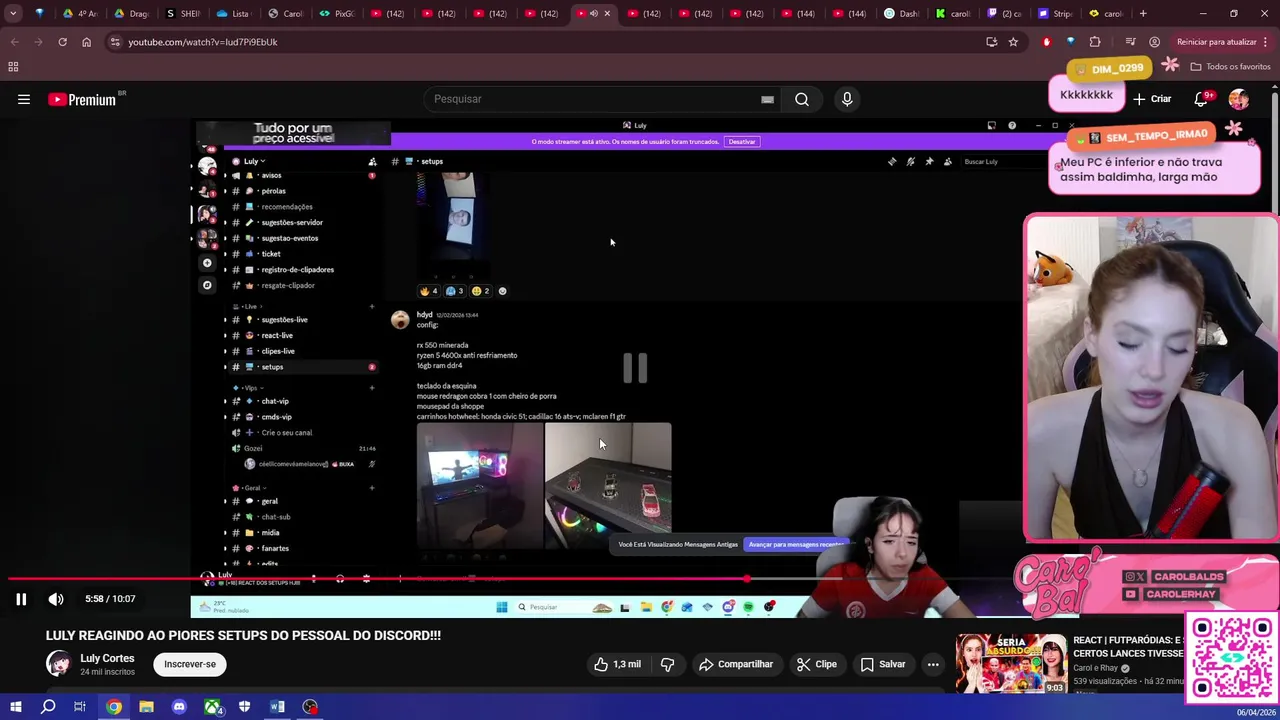This screenshot has height=720, width=1280.
Task: Create a clip with Clipe button
Action: [x=816, y=664]
